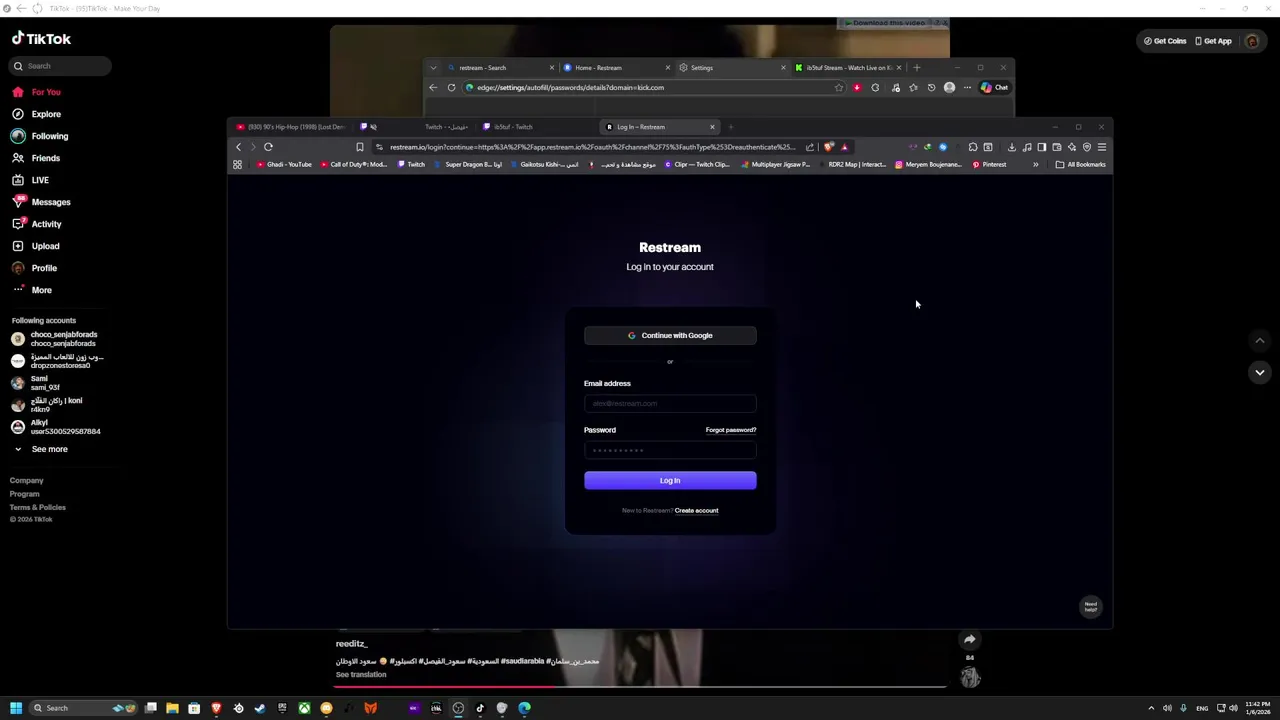The height and width of the screenshot is (720, 1280).
Task: Open Brave downloads icon
Action: [x=1012, y=147]
